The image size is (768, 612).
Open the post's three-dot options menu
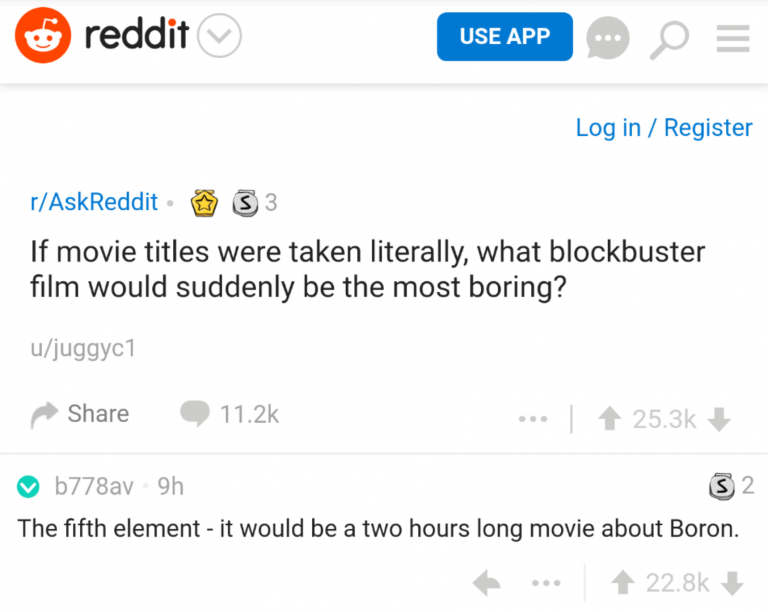click(533, 419)
